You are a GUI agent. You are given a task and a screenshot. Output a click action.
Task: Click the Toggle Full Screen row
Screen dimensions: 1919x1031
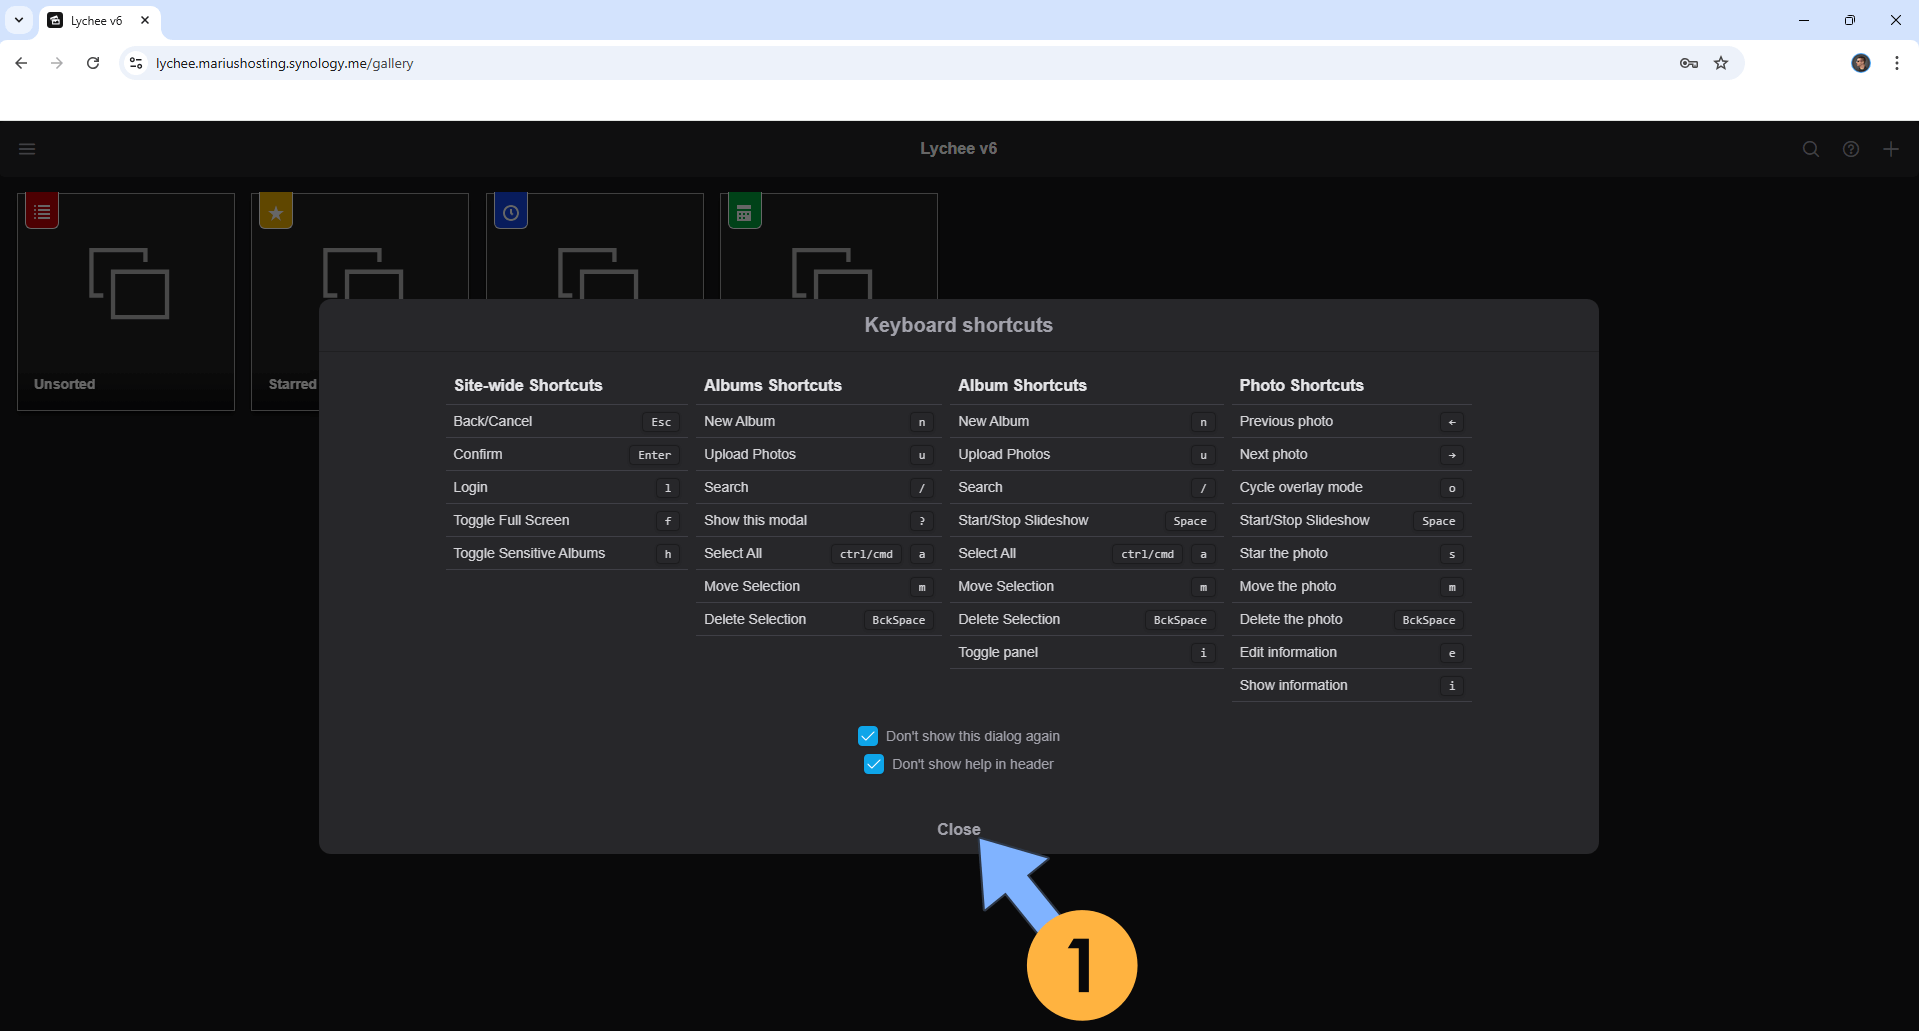pyautogui.click(x=566, y=520)
